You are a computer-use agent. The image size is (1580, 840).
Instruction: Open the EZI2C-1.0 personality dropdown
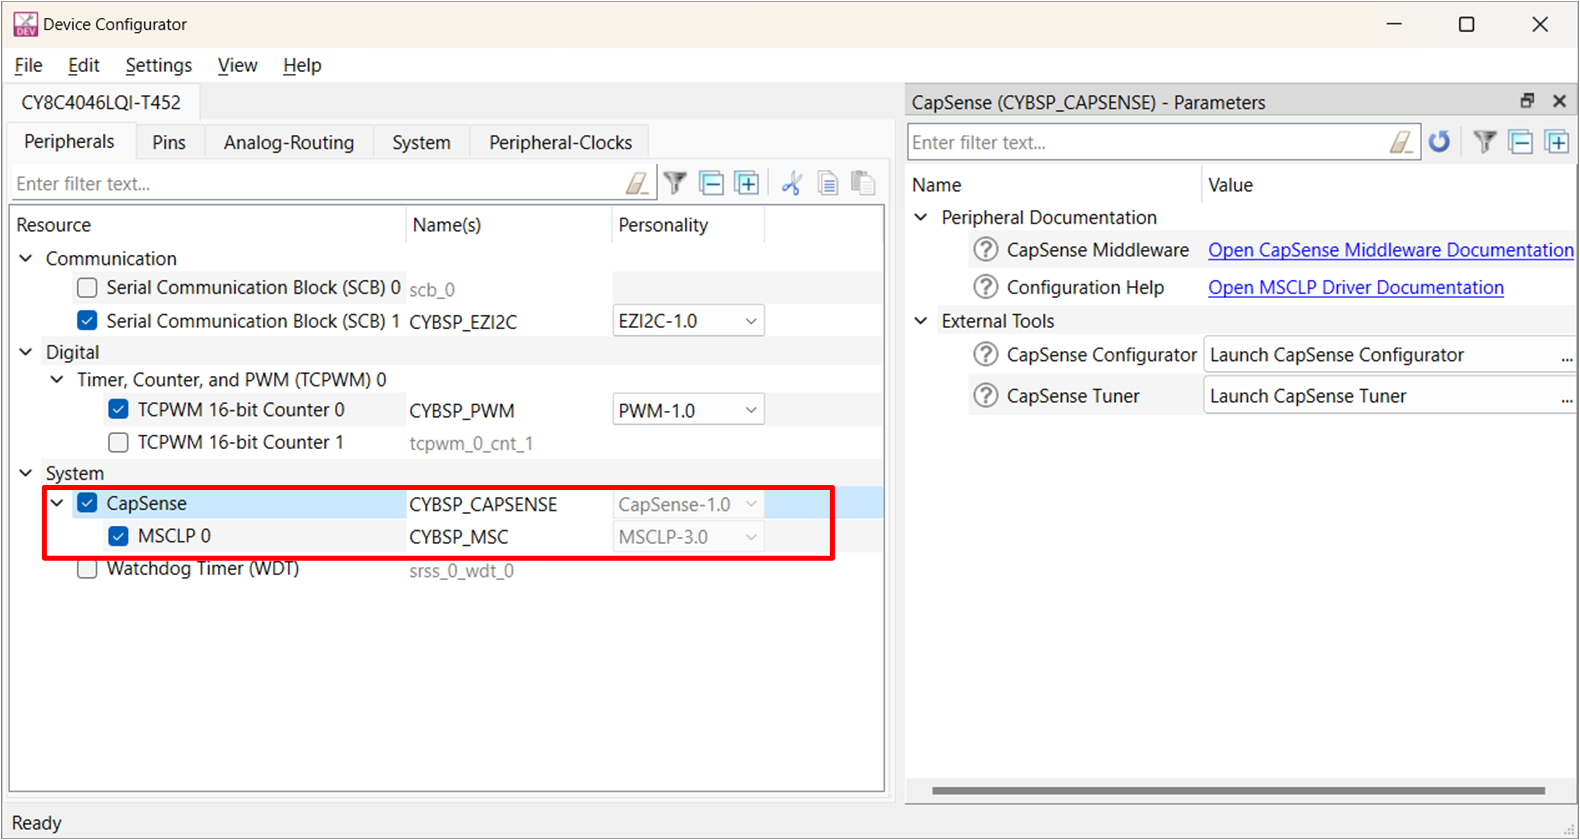pyautogui.click(x=688, y=321)
